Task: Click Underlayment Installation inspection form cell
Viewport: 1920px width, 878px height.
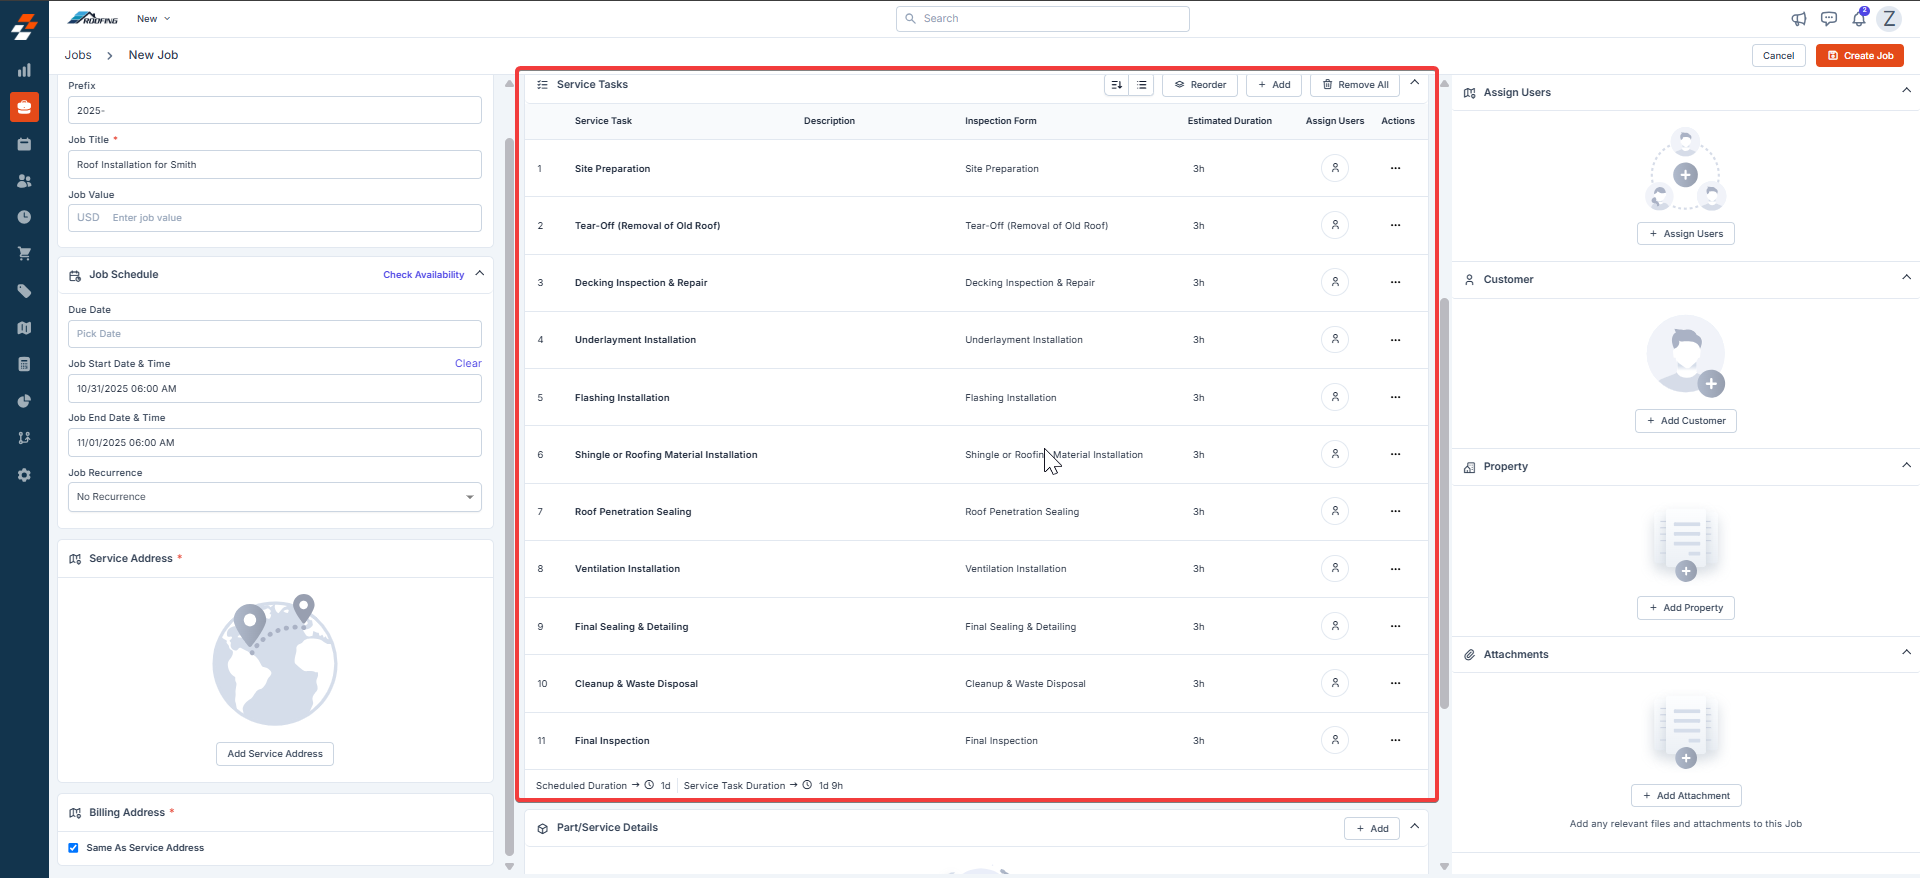Action: [x=1024, y=340]
